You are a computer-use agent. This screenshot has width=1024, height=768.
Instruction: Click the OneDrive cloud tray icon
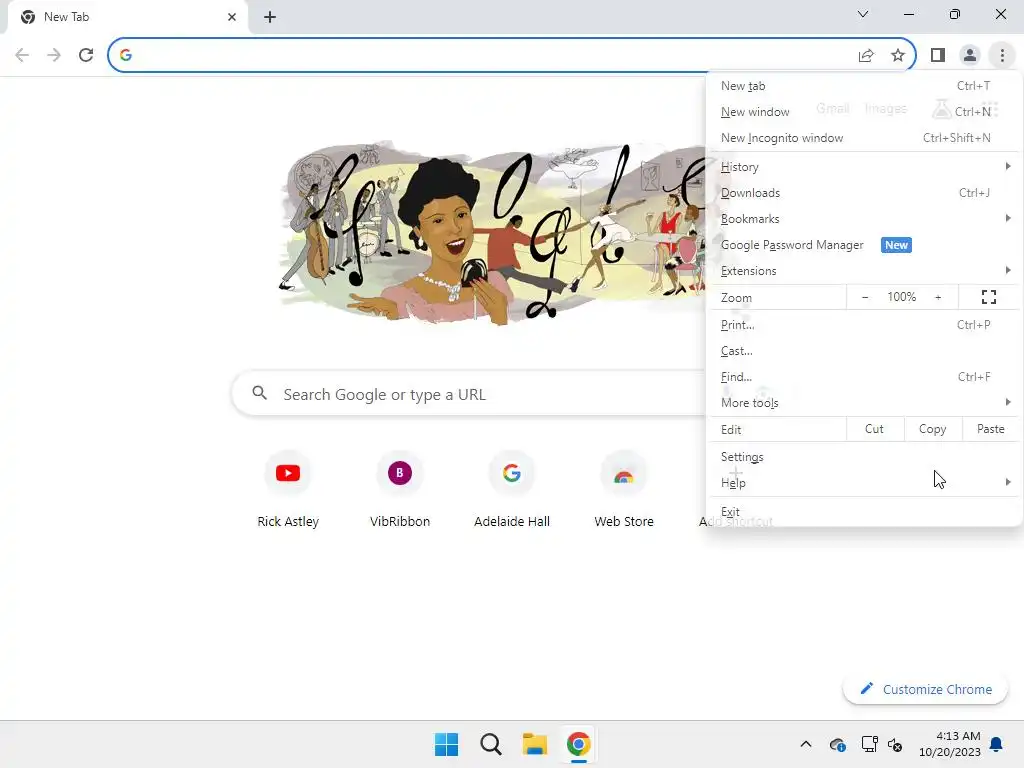pos(837,744)
